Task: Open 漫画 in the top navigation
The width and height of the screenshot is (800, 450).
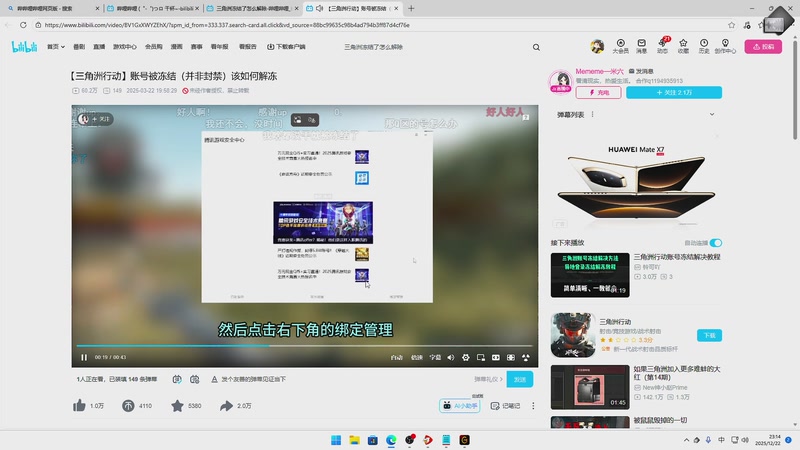Action: (177, 47)
